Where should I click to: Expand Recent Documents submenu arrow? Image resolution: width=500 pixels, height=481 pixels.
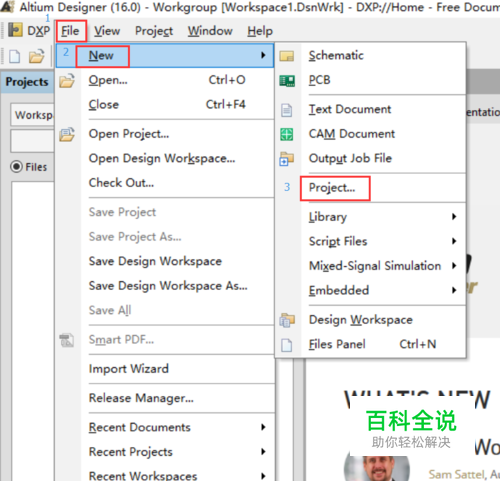[x=263, y=427]
